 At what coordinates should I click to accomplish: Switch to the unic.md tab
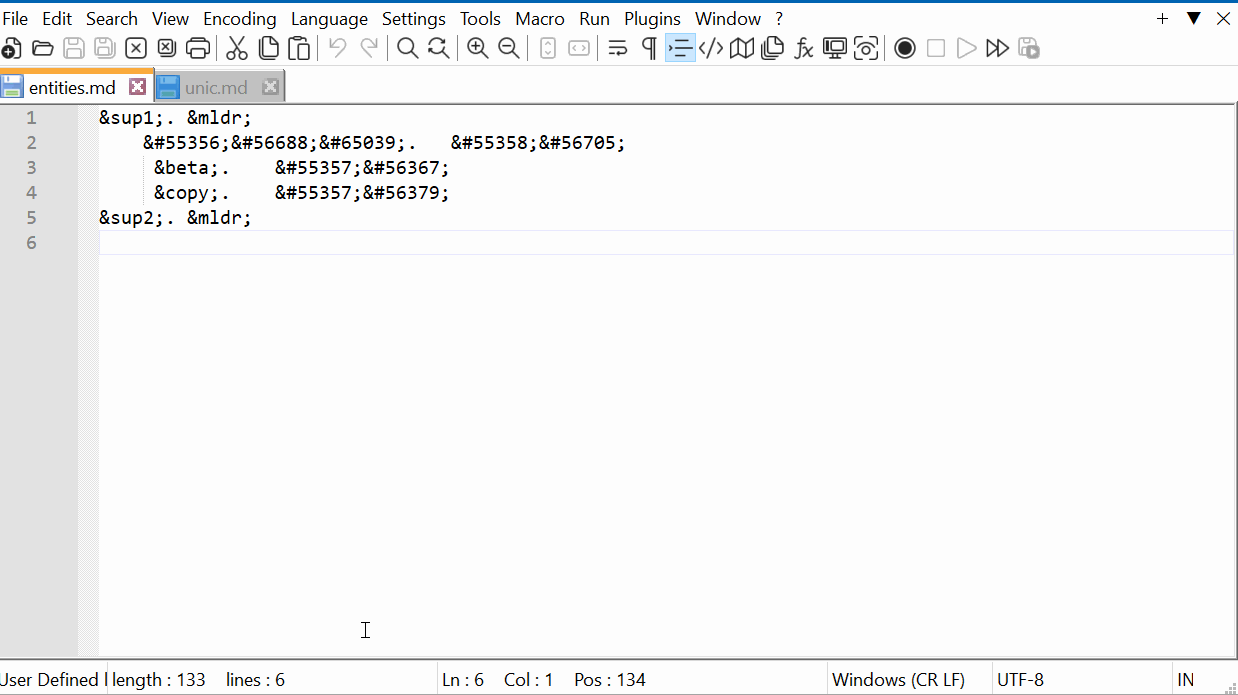pos(216,87)
